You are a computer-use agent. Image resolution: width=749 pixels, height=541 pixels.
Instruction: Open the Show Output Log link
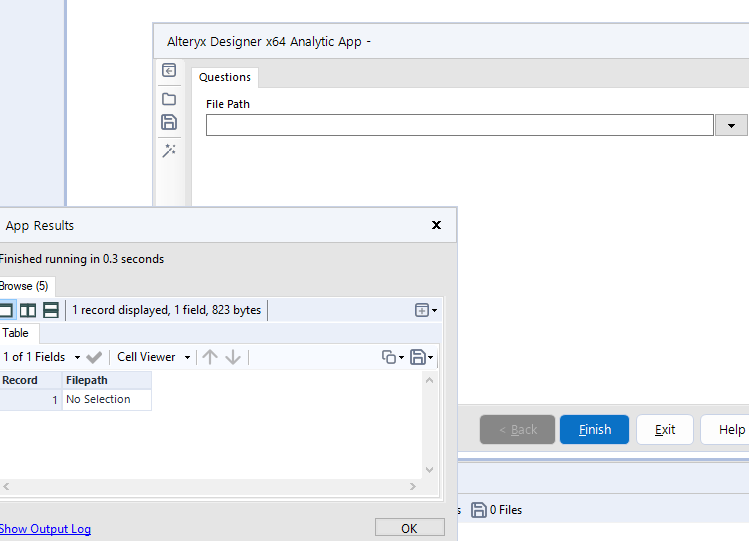click(x=45, y=529)
